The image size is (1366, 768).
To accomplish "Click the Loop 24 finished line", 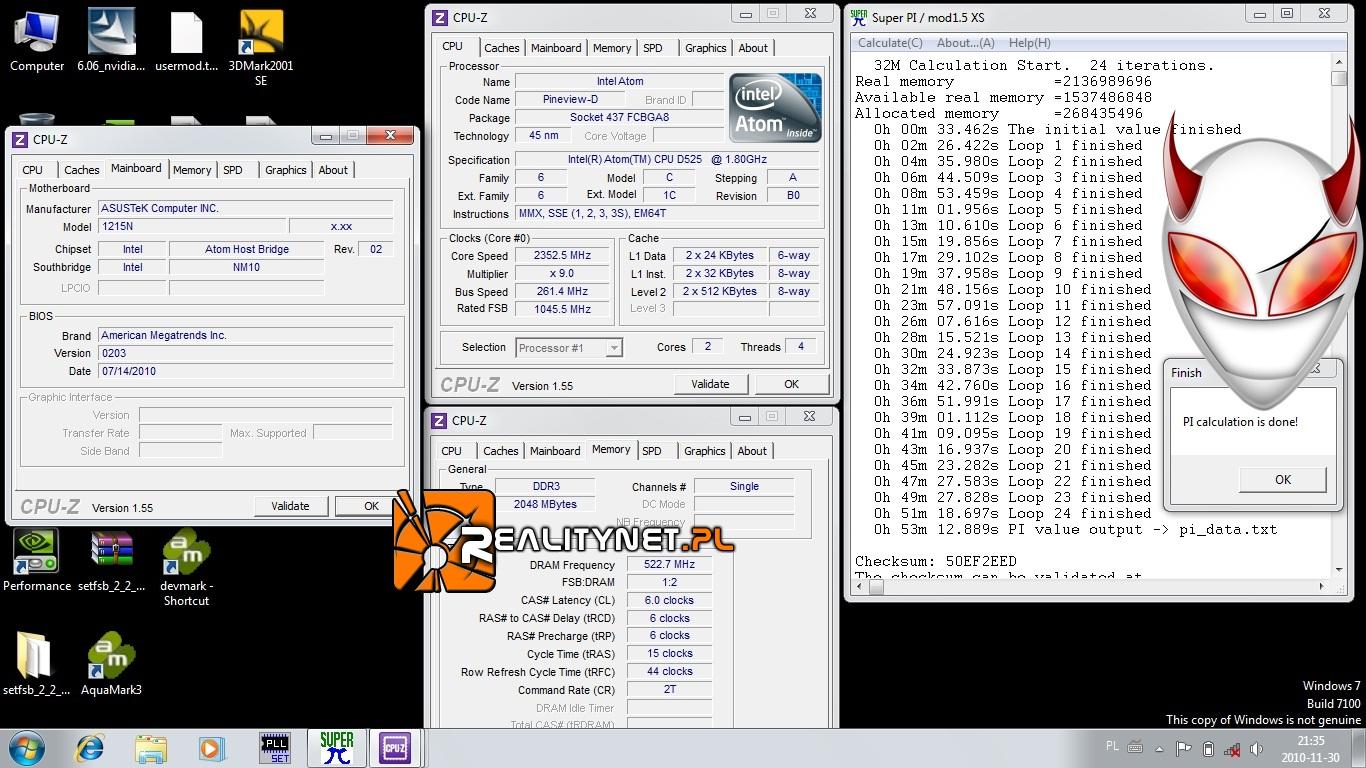I will tap(1012, 514).
